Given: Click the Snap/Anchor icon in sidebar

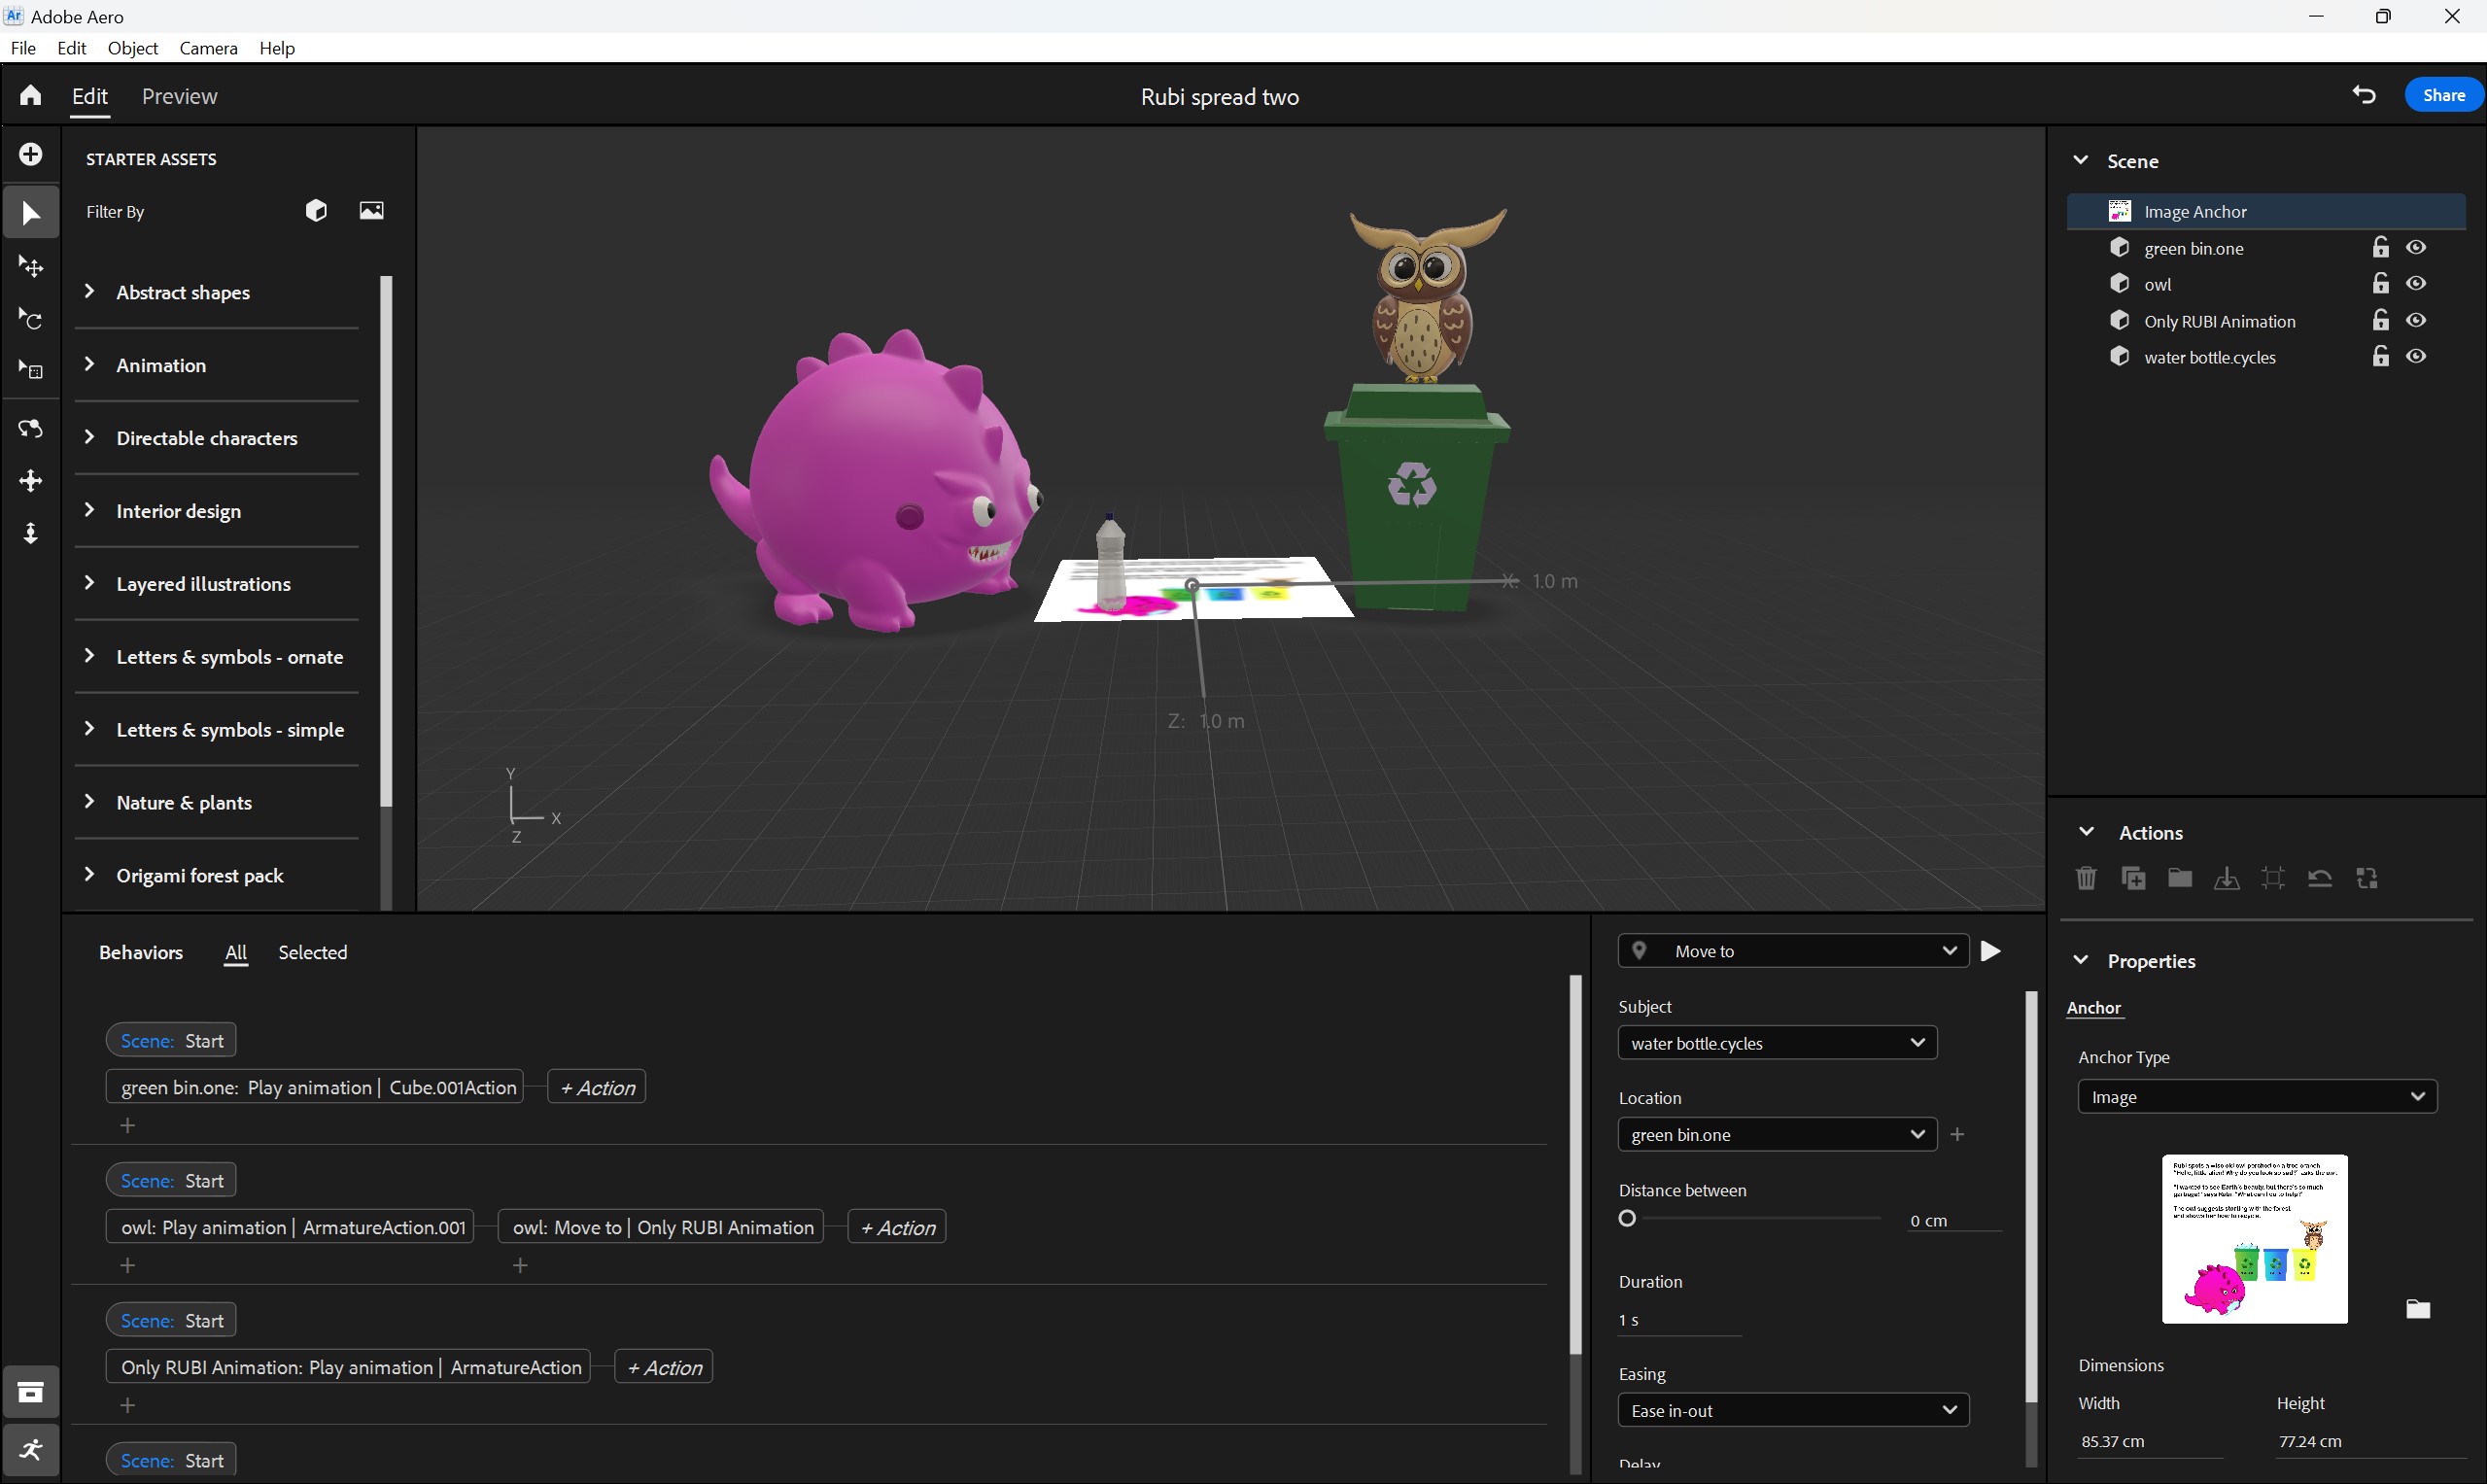Looking at the screenshot, I should click(30, 534).
